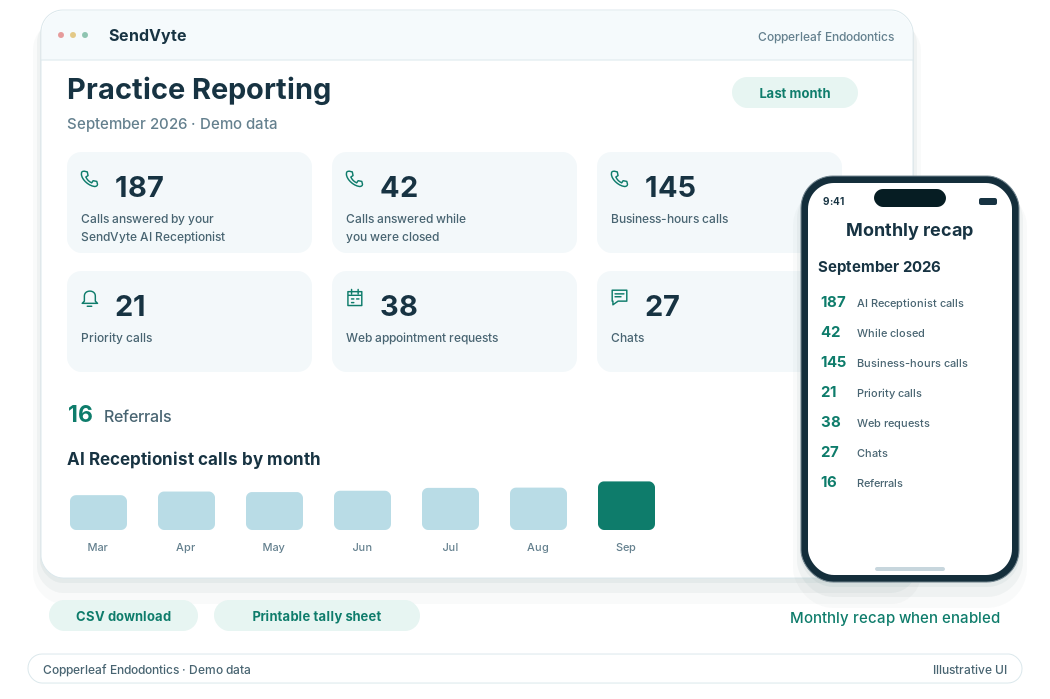
Task: Click the Illustrative UI footer label
Action: 970,670
